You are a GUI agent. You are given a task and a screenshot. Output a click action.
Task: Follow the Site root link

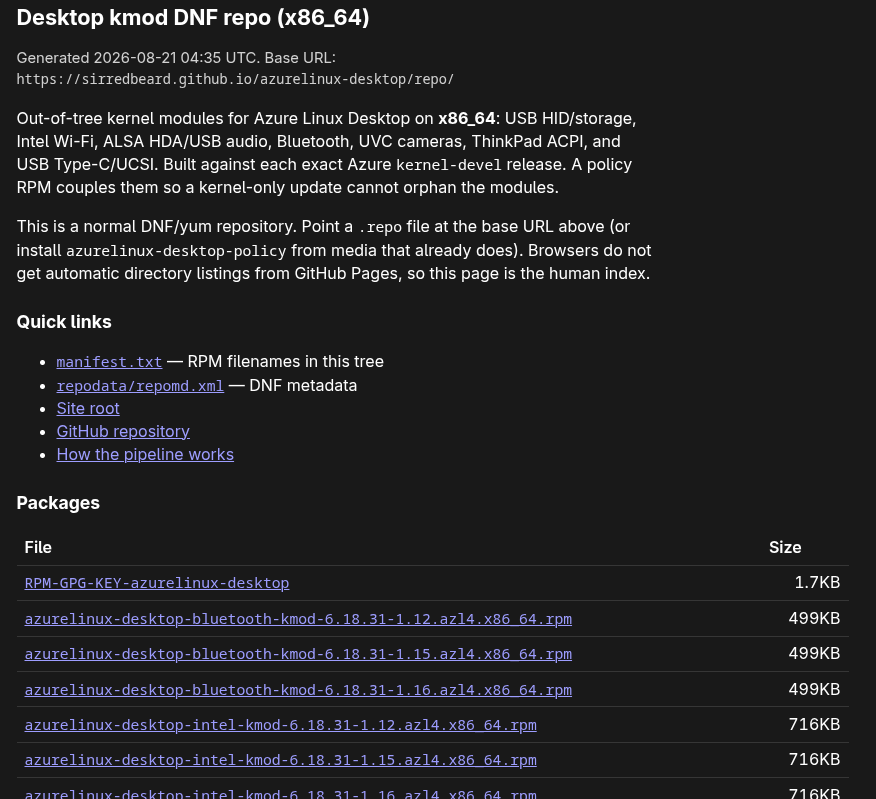coord(88,408)
